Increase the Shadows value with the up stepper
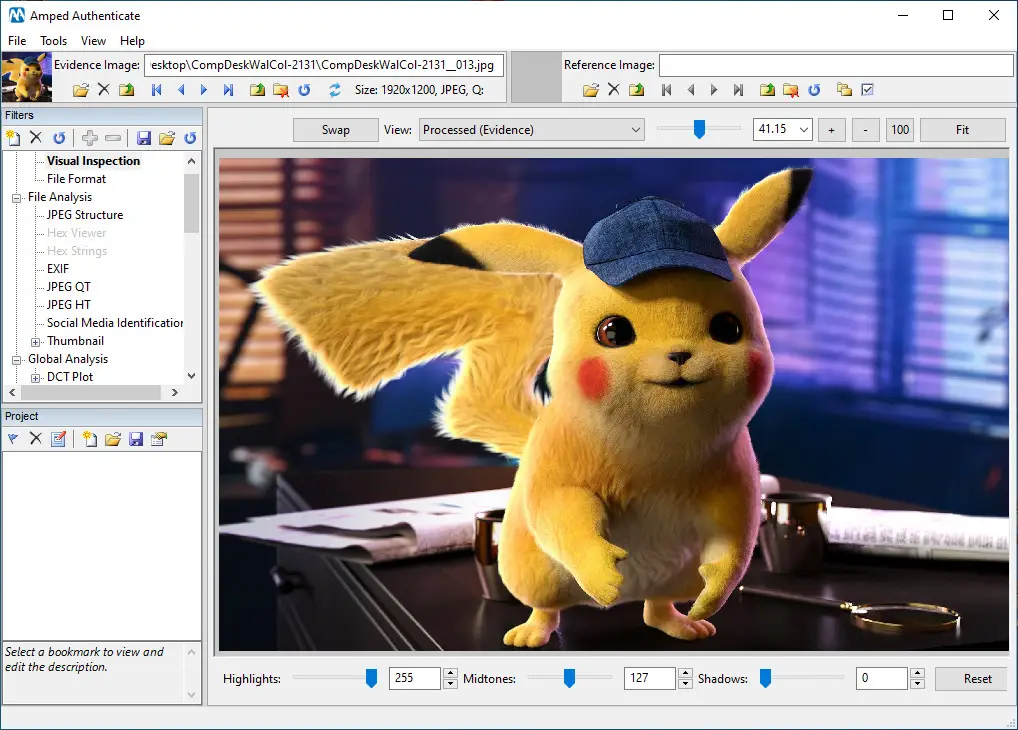 pos(917,673)
